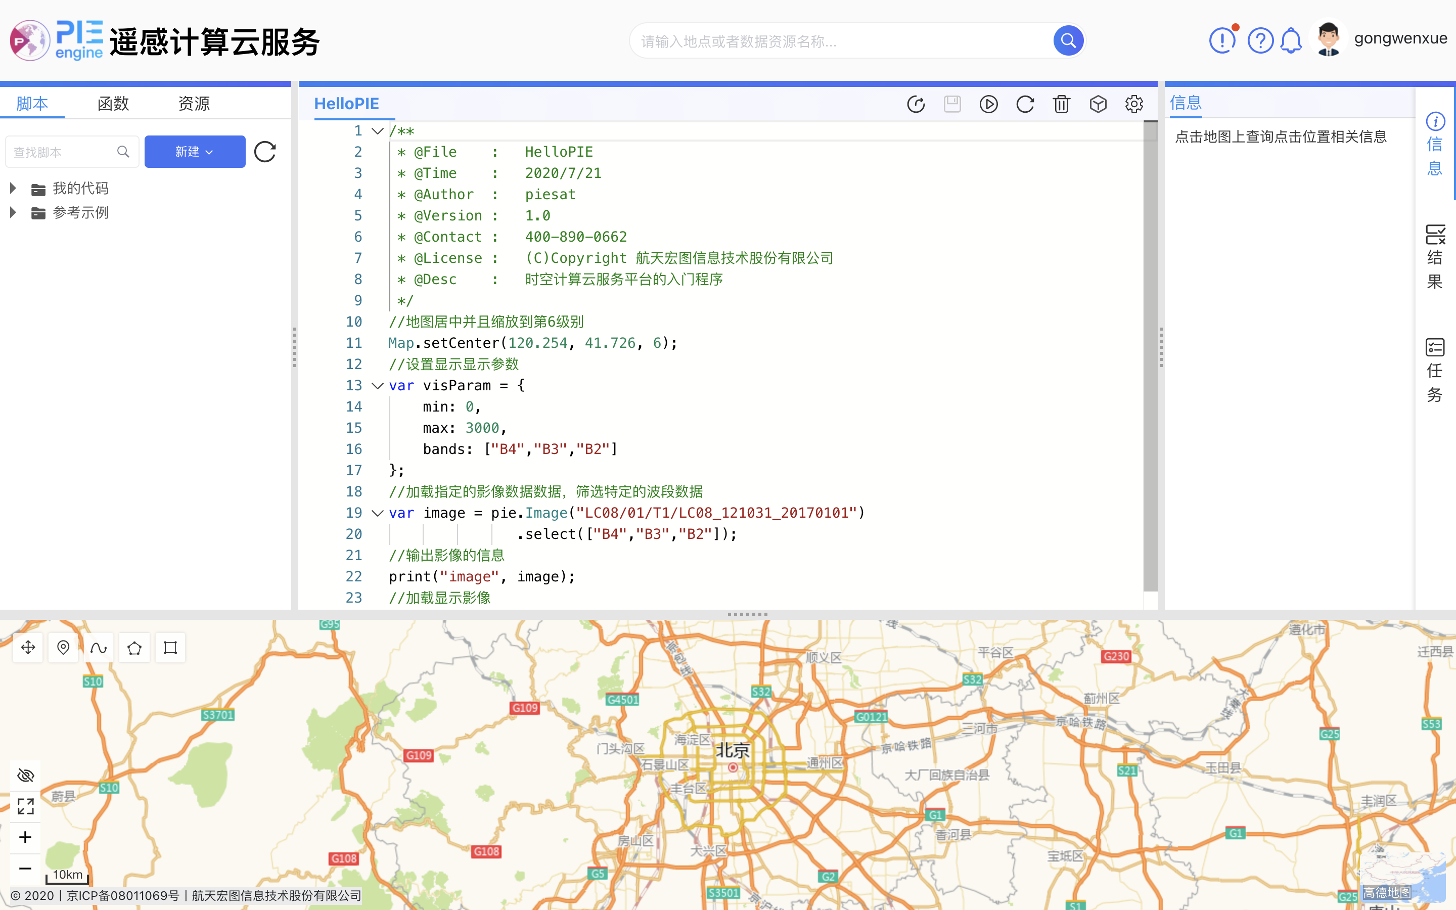Select the polyline drawing tool
The width and height of the screenshot is (1456, 910).
click(99, 648)
